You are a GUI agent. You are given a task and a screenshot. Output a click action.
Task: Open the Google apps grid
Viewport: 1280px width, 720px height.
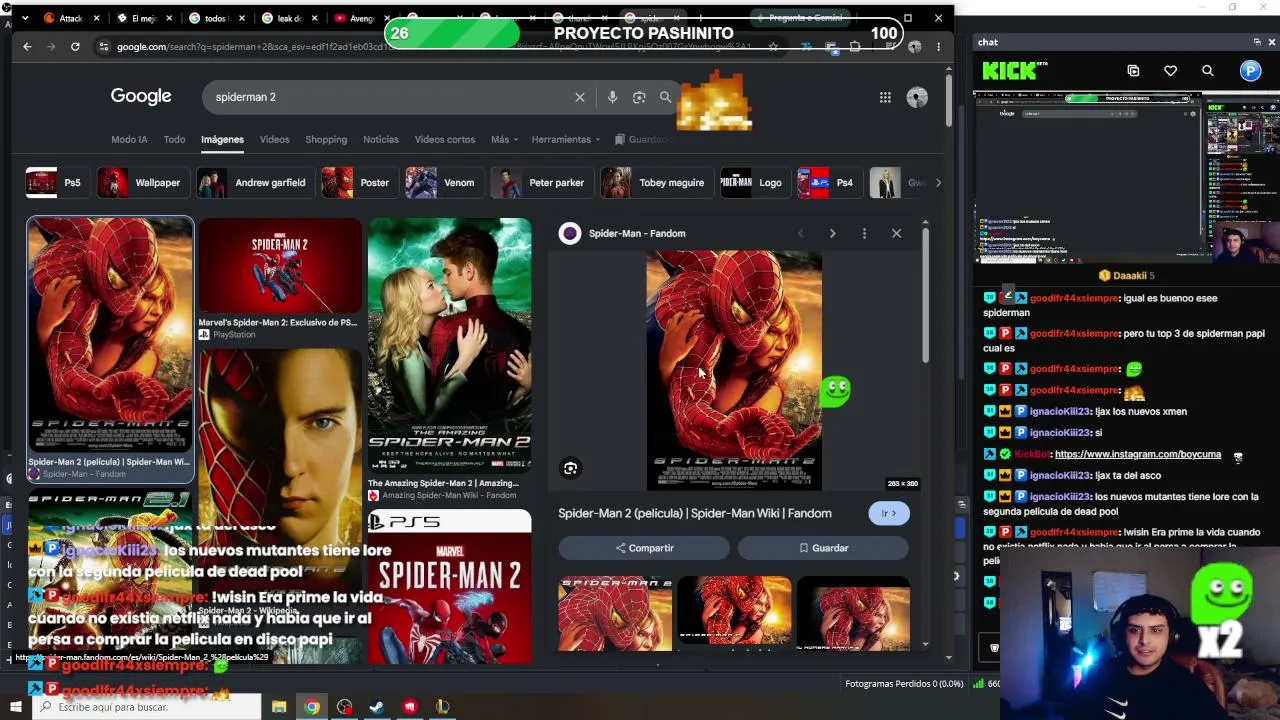[885, 97]
